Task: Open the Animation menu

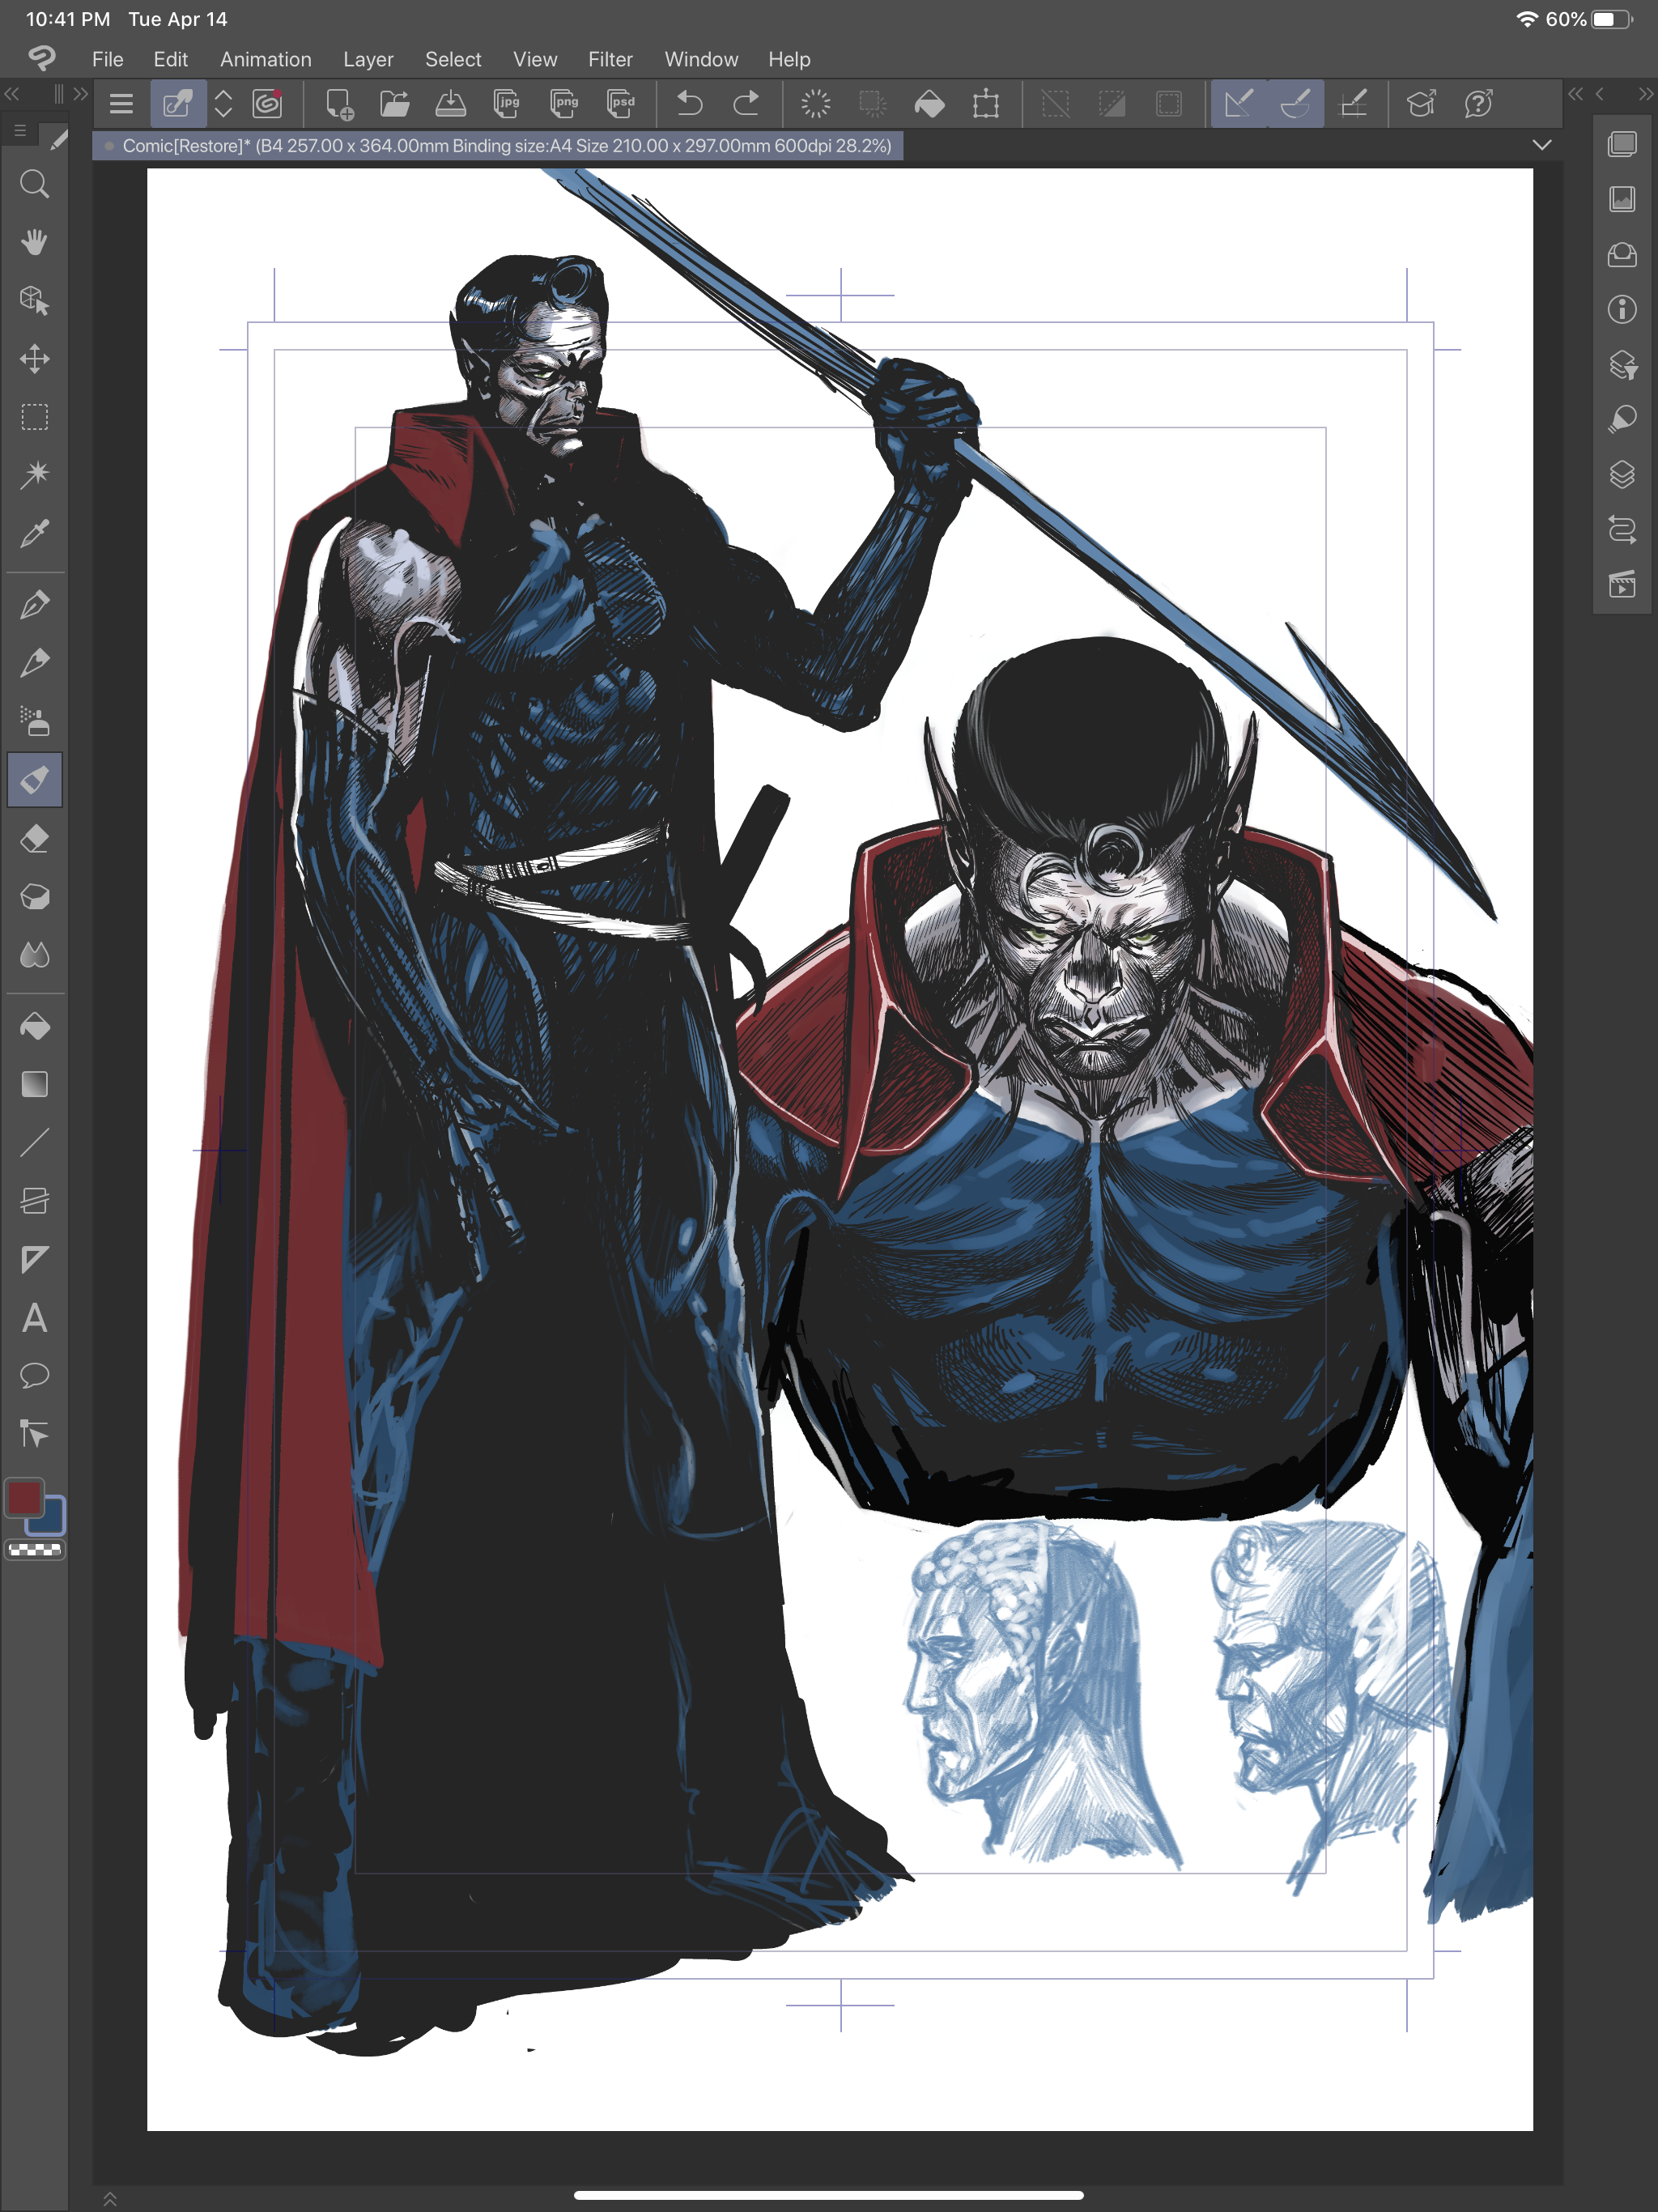Action: (x=265, y=59)
